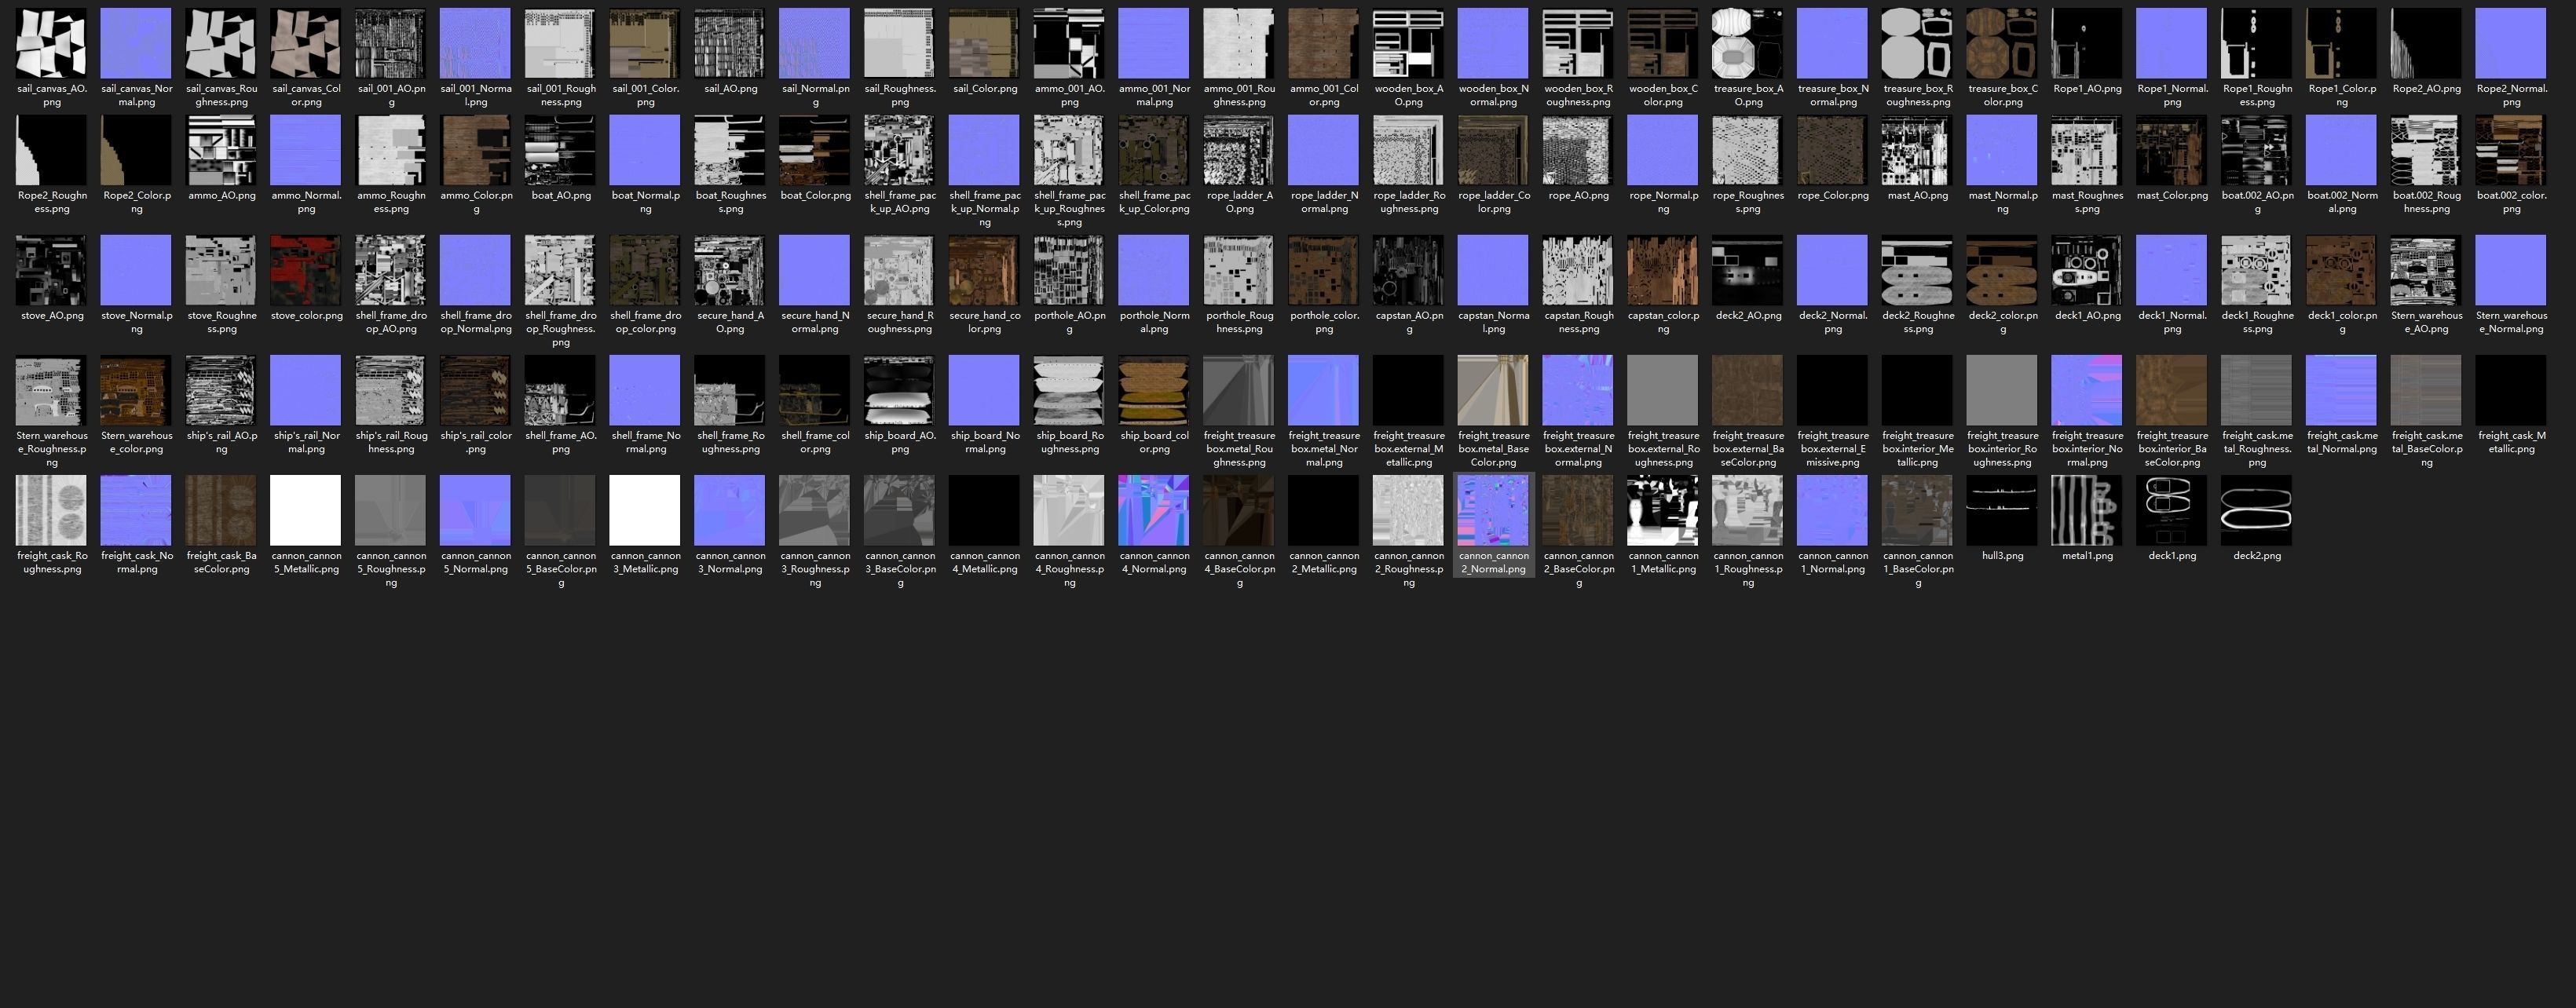2576x1008 pixels.
Task: Select the deck2_Roughness.png thumbnail
Action: pyautogui.click(x=1917, y=270)
